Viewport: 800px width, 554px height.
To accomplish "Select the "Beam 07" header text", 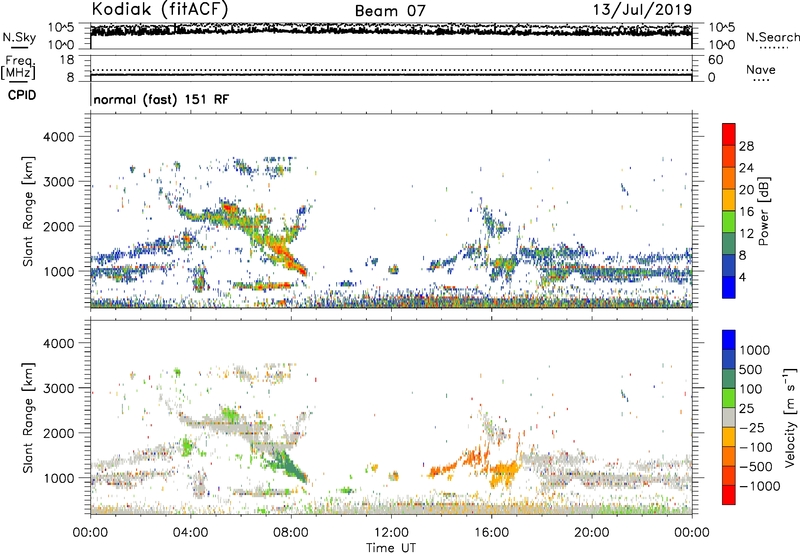I will tap(390, 11).
